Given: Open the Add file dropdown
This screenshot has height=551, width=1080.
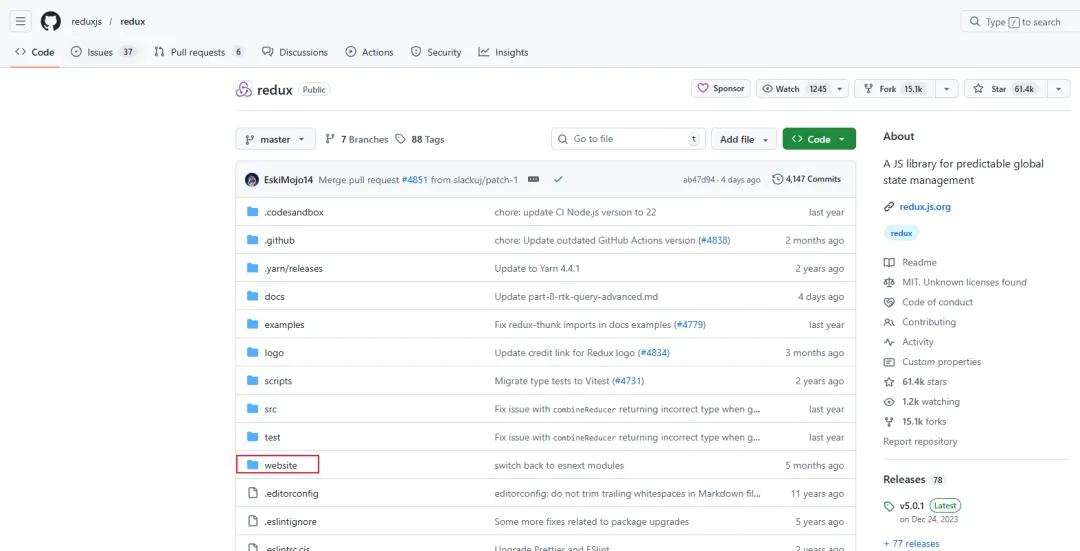Looking at the screenshot, I should [744, 139].
